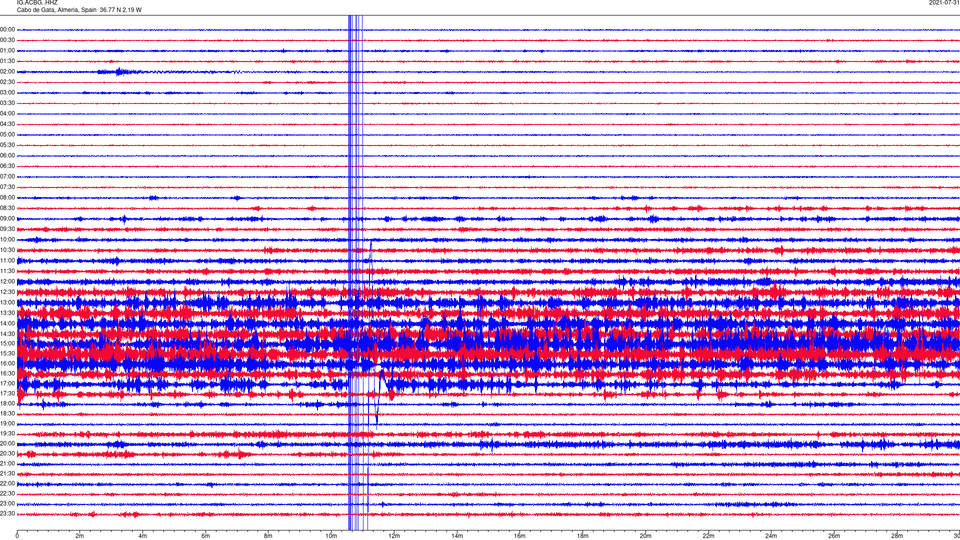This screenshot has height=540, width=960.
Task: Select the 16:00 row label
Action: click(7, 363)
